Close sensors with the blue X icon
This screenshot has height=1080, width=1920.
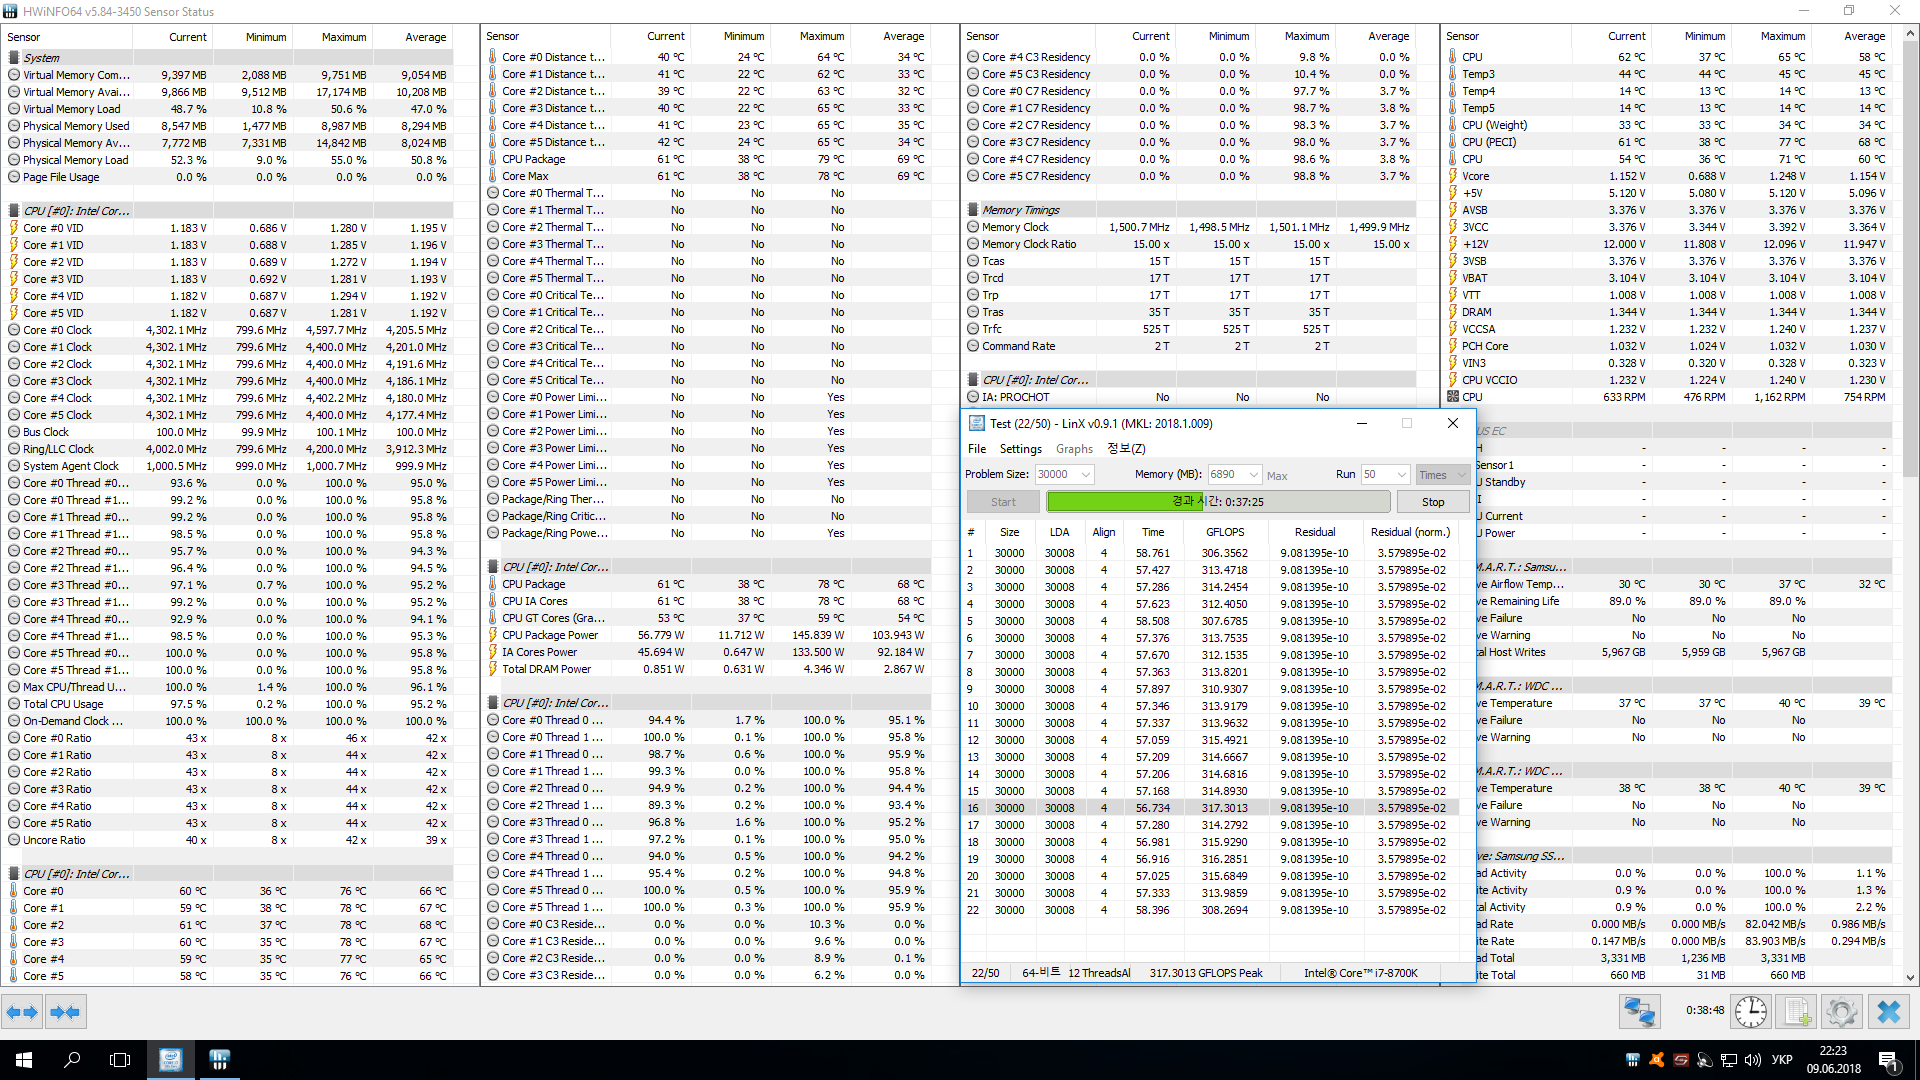tap(1888, 1012)
